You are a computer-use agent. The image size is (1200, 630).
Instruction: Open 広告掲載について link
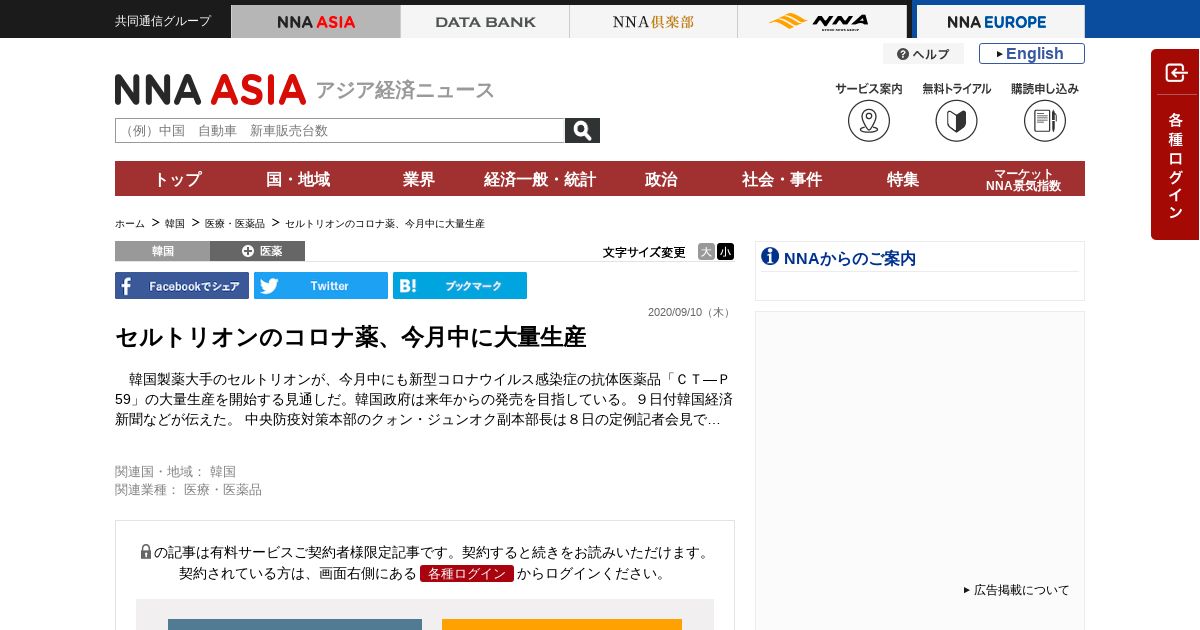(x=1016, y=590)
